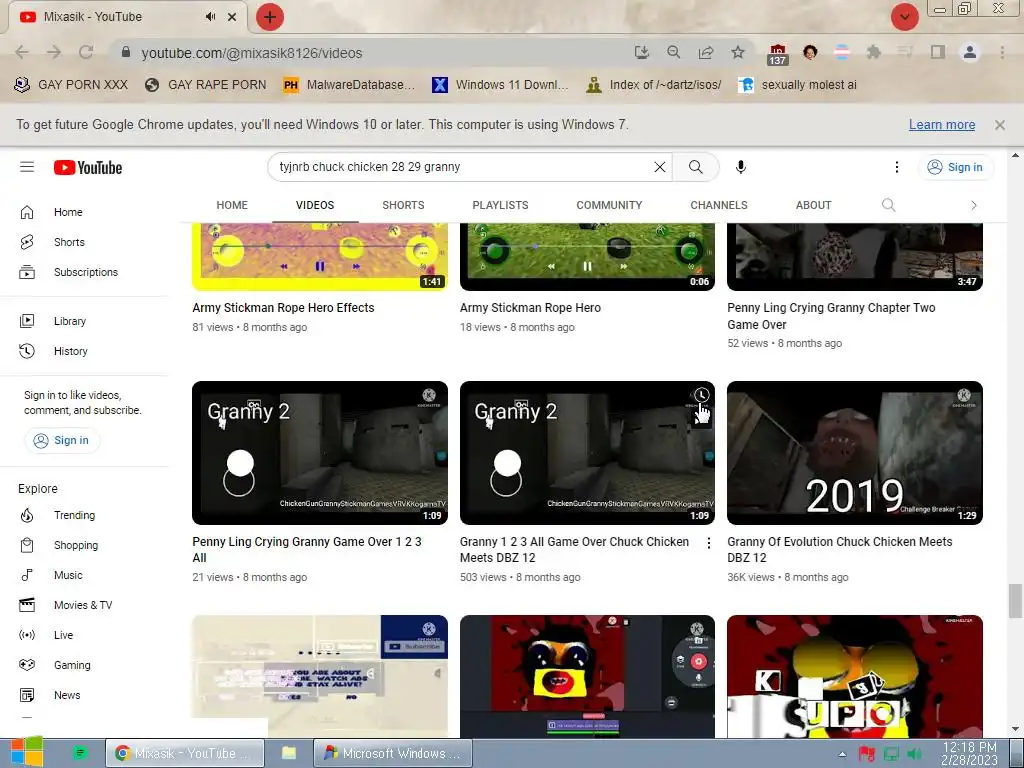1024x768 pixels.
Task: Click the address bar URL
Action: click(252, 53)
